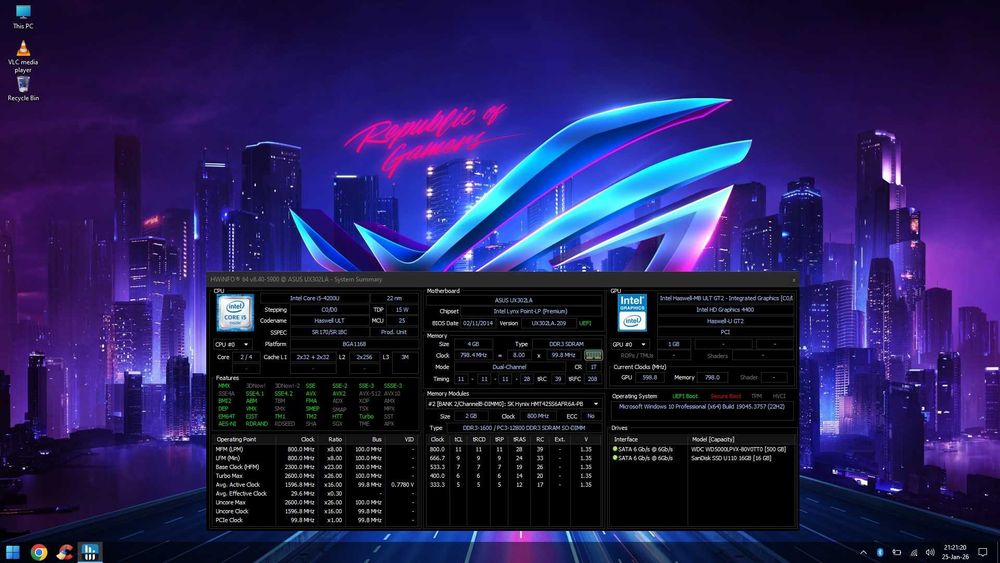Image resolution: width=1000 pixels, height=563 pixels.
Task: Click the tRAS timing column header
Action: coord(519,439)
